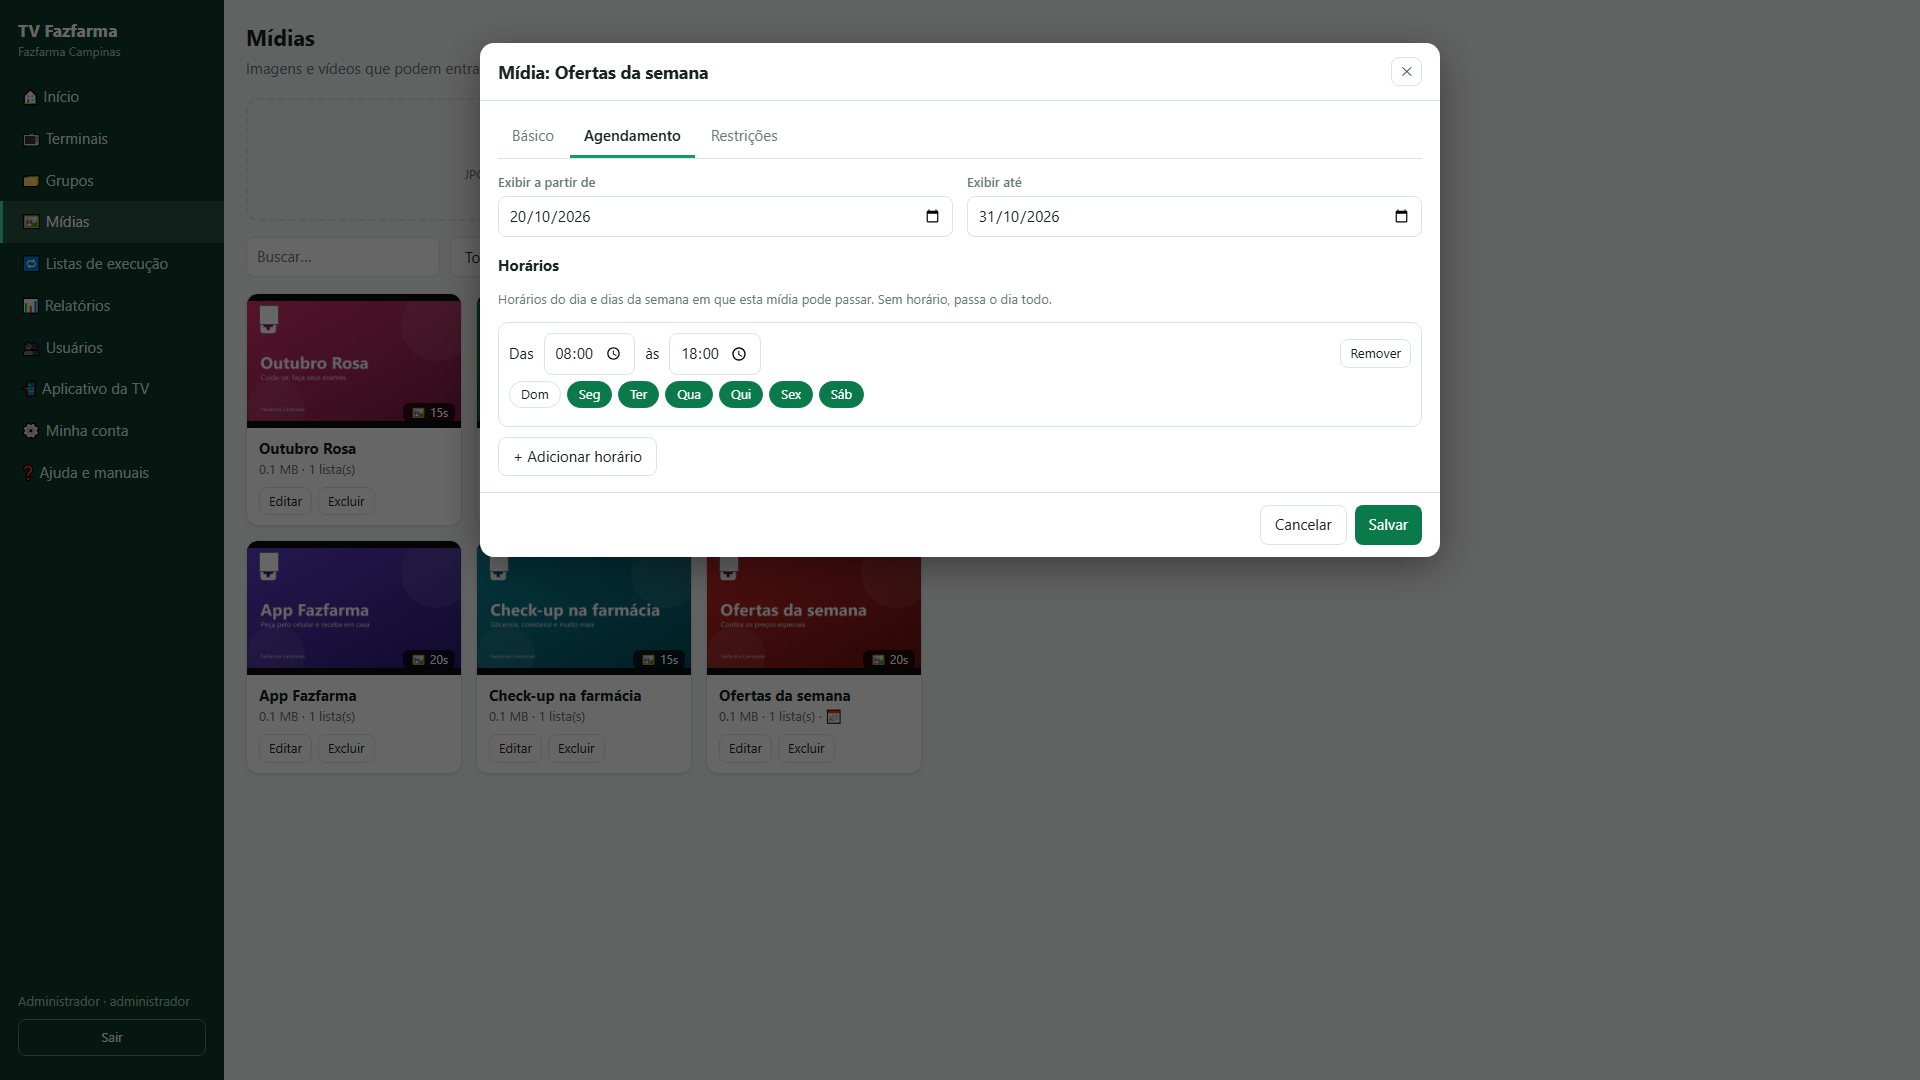Image resolution: width=1920 pixels, height=1080 pixels.
Task: Select the Agendamento tab
Action: [632, 136]
